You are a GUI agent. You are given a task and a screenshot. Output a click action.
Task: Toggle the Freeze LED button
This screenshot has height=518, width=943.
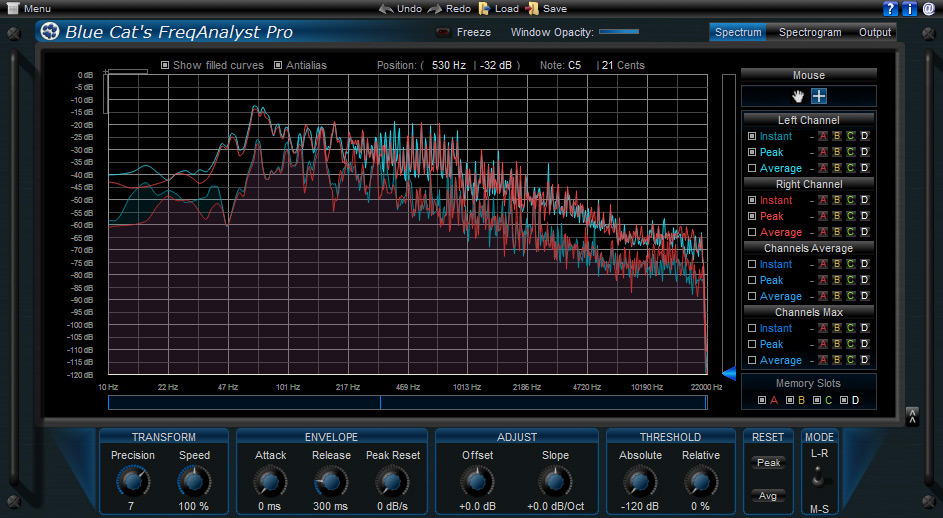coord(442,32)
